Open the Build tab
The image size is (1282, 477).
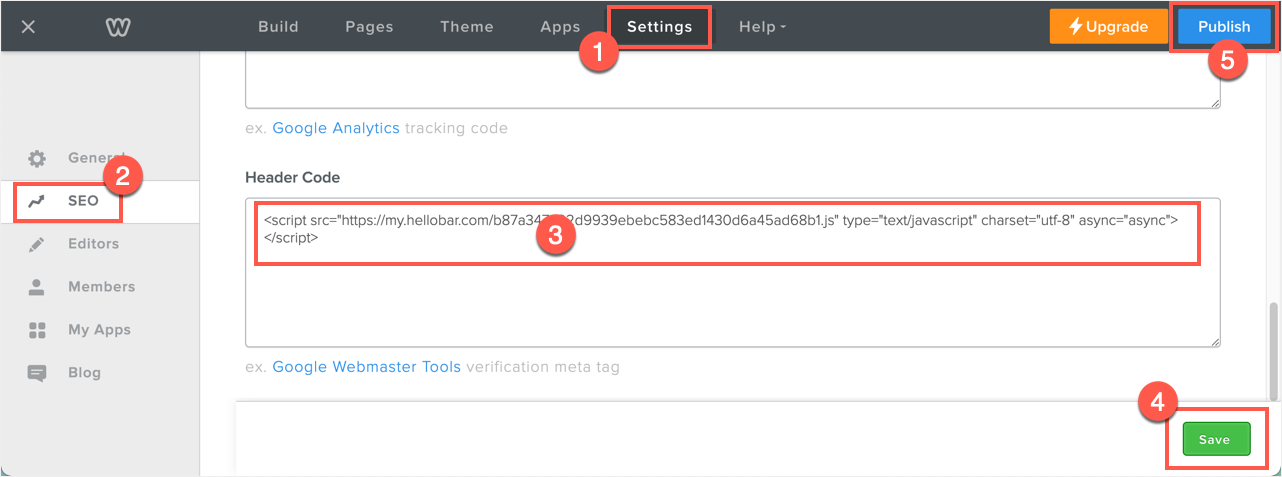pyautogui.click(x=278, y=27)
